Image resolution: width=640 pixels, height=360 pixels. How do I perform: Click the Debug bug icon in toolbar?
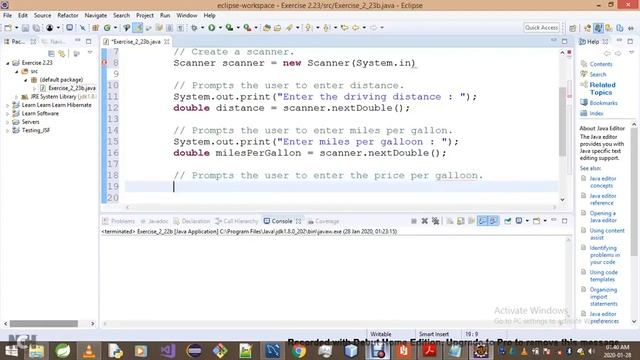(194, 28)
